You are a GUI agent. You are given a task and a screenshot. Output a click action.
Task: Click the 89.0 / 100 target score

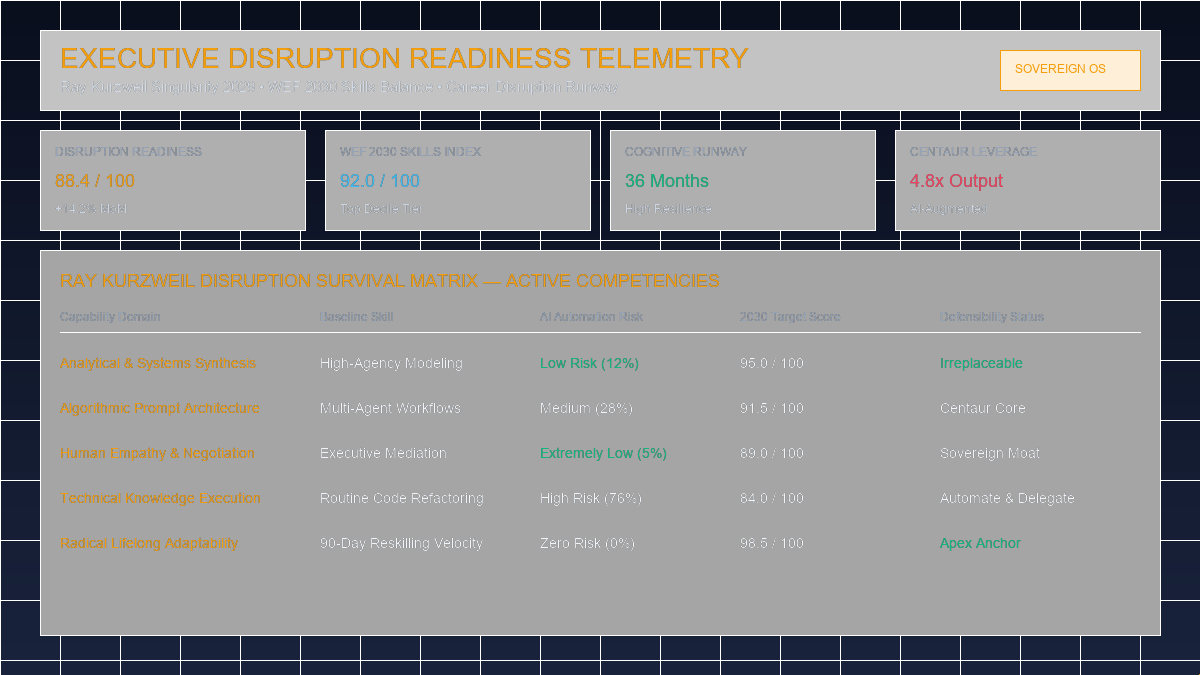pos(772,453)
